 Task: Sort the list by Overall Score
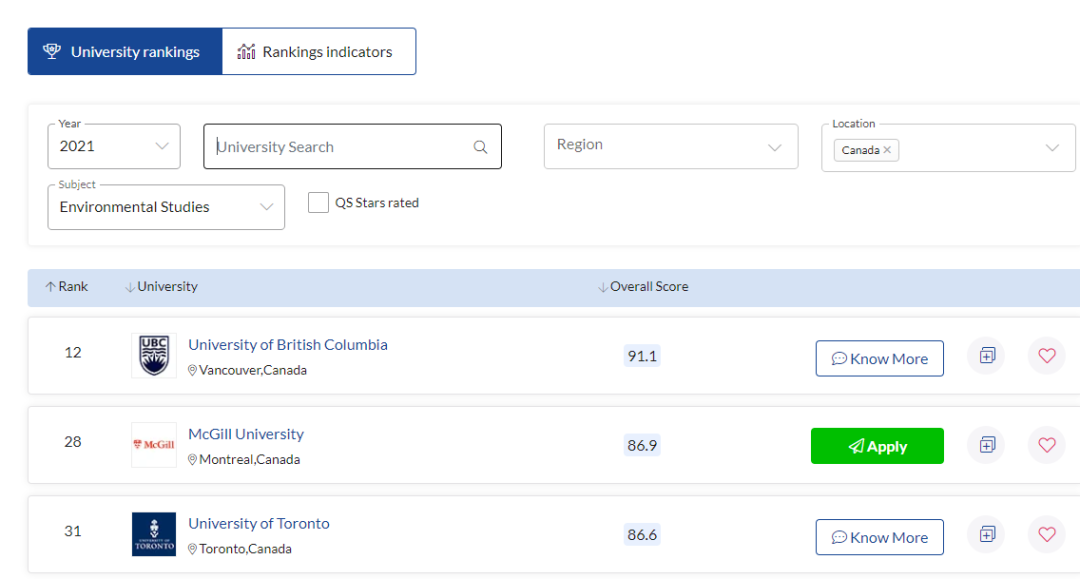pos(644,287)
